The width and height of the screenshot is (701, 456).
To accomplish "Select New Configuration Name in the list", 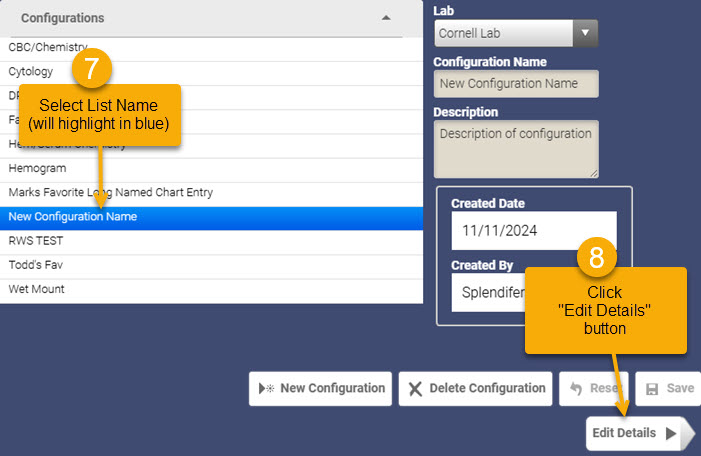I will click(x=211, y=218).
